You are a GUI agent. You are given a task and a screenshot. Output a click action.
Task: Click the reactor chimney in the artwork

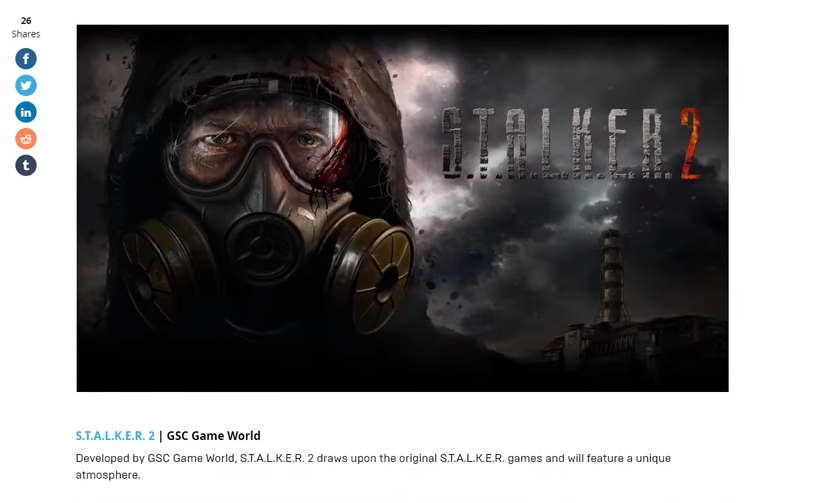pyautogui.click(x=612, y=276)
